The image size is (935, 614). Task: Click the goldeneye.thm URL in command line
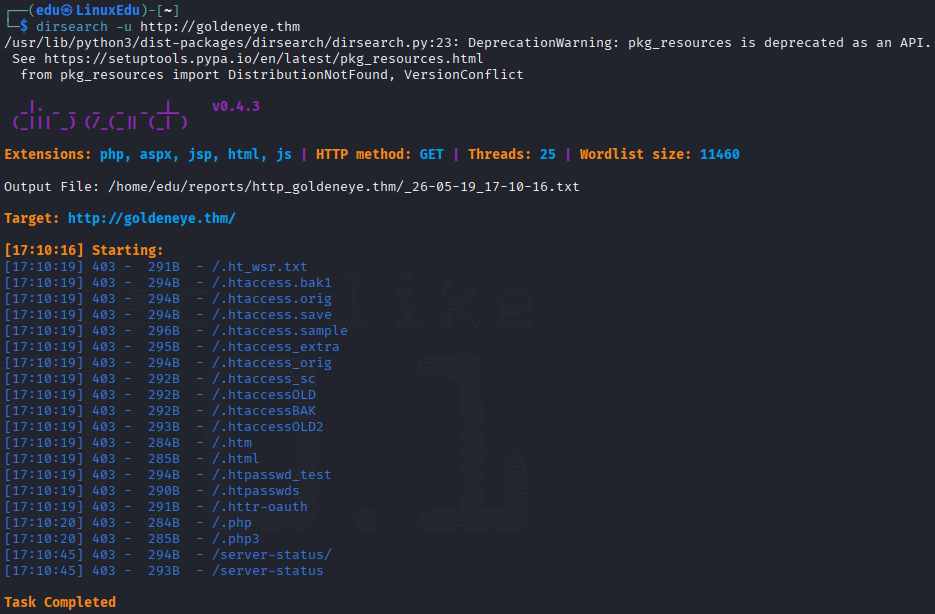click(220, 27)
